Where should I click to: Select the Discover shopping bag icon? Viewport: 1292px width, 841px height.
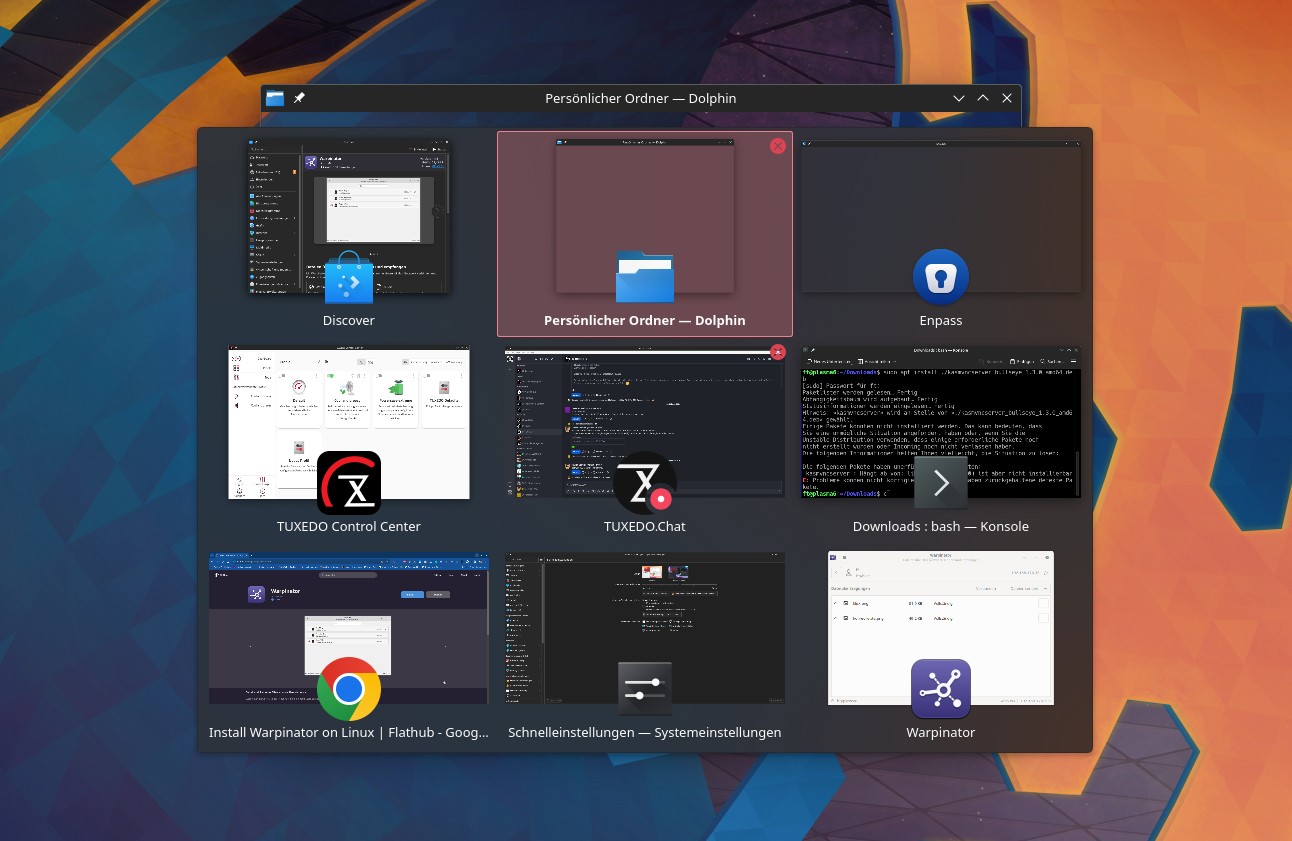pos(349,277)
